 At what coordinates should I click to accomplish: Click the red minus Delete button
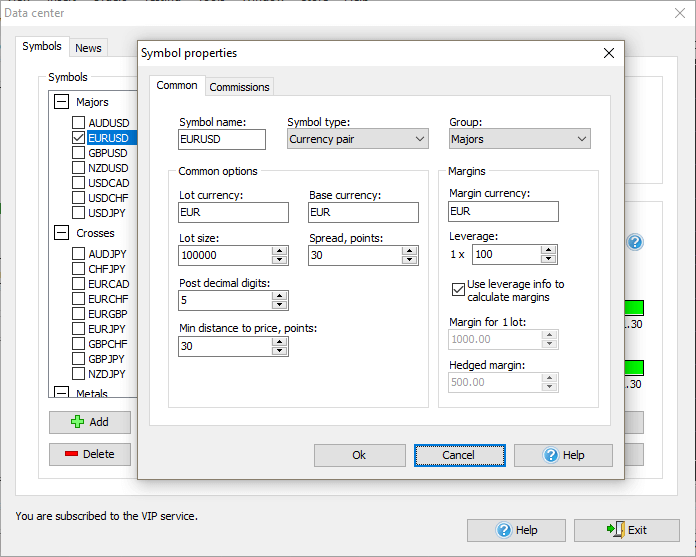[90, 454]
